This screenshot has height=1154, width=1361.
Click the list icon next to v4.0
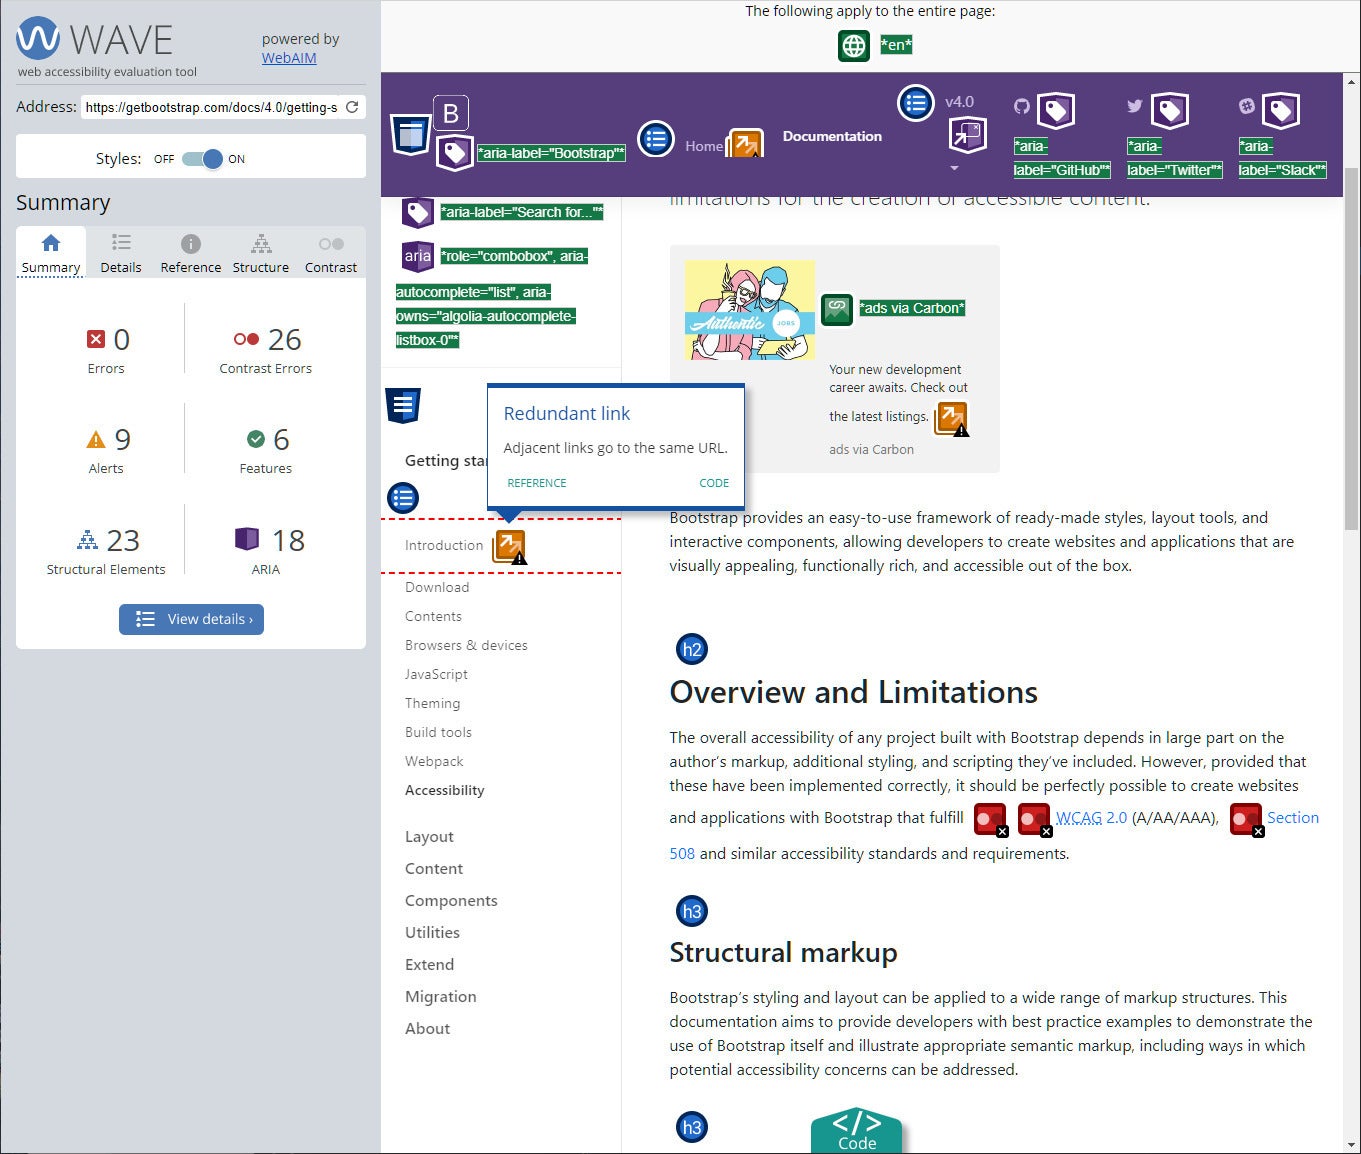click(x=915, y=102)
